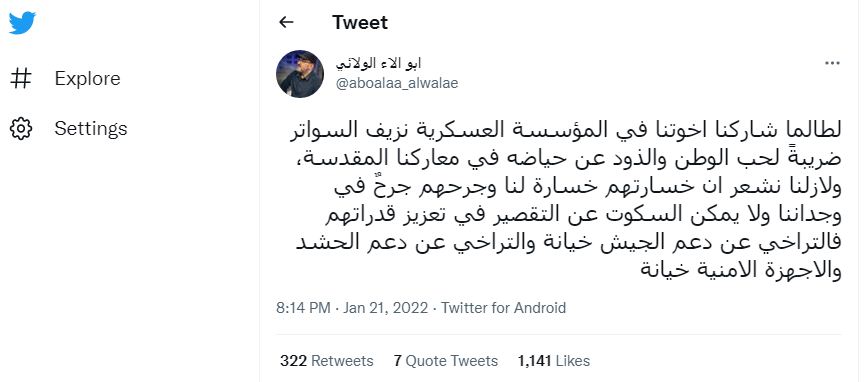View the 7 Quote Tweets list
864x382 pixels.
pos(446,361)
